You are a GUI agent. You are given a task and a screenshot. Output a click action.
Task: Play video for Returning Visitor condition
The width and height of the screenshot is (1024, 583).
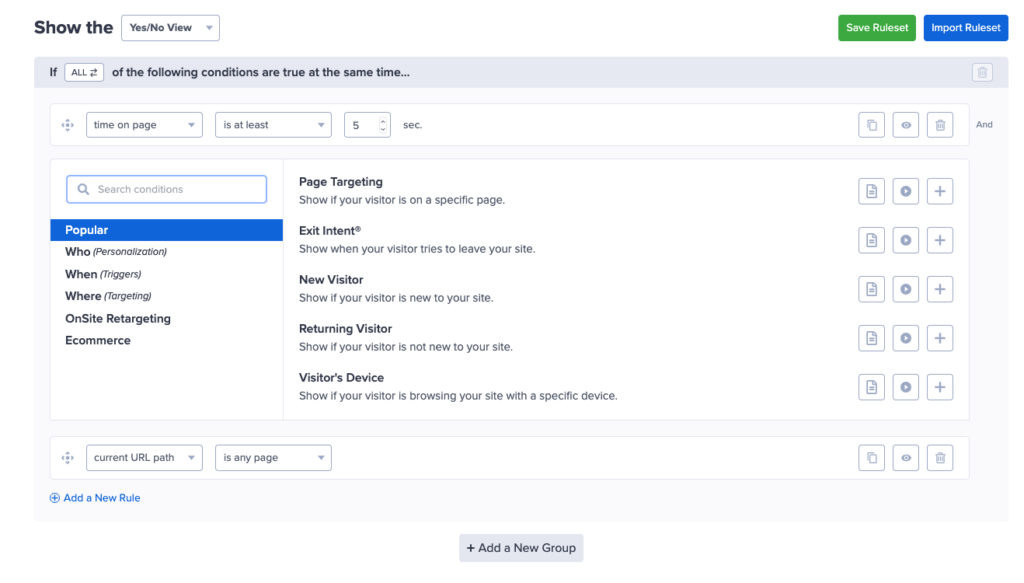click(x=905, y=338)
